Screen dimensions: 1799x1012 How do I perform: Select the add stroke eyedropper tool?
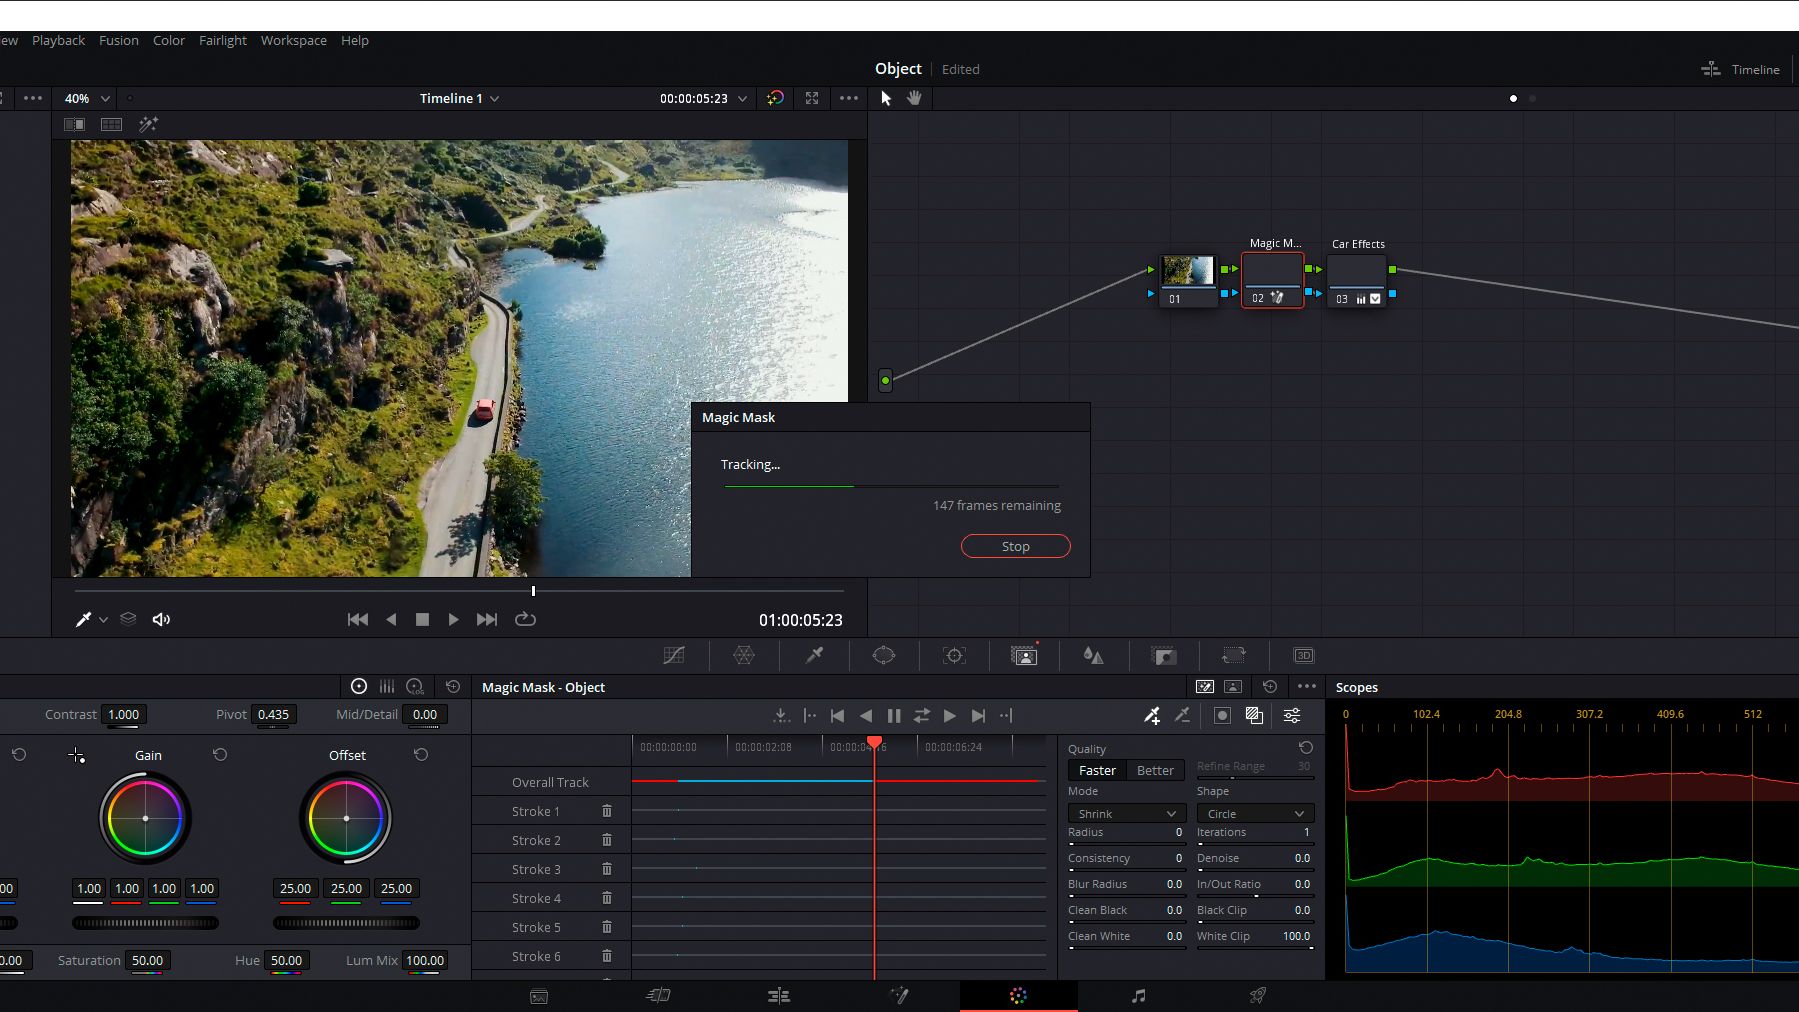1152,716
